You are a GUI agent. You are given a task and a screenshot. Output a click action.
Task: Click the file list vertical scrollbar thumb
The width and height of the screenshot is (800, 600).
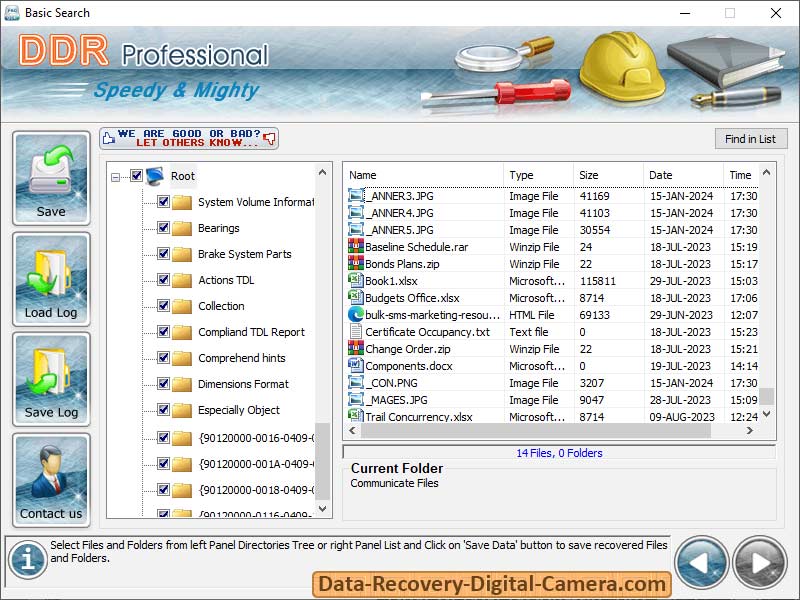(766, 396)
